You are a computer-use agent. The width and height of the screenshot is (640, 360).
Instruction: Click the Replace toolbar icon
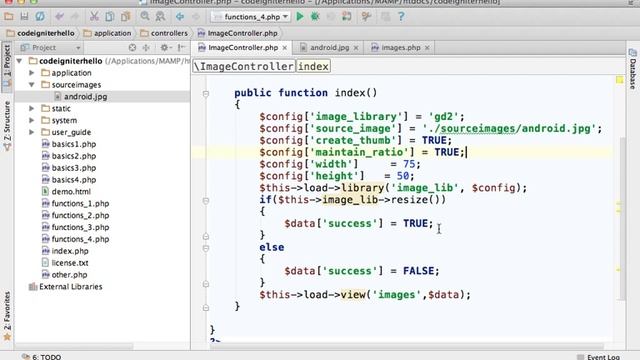point(160,16)
